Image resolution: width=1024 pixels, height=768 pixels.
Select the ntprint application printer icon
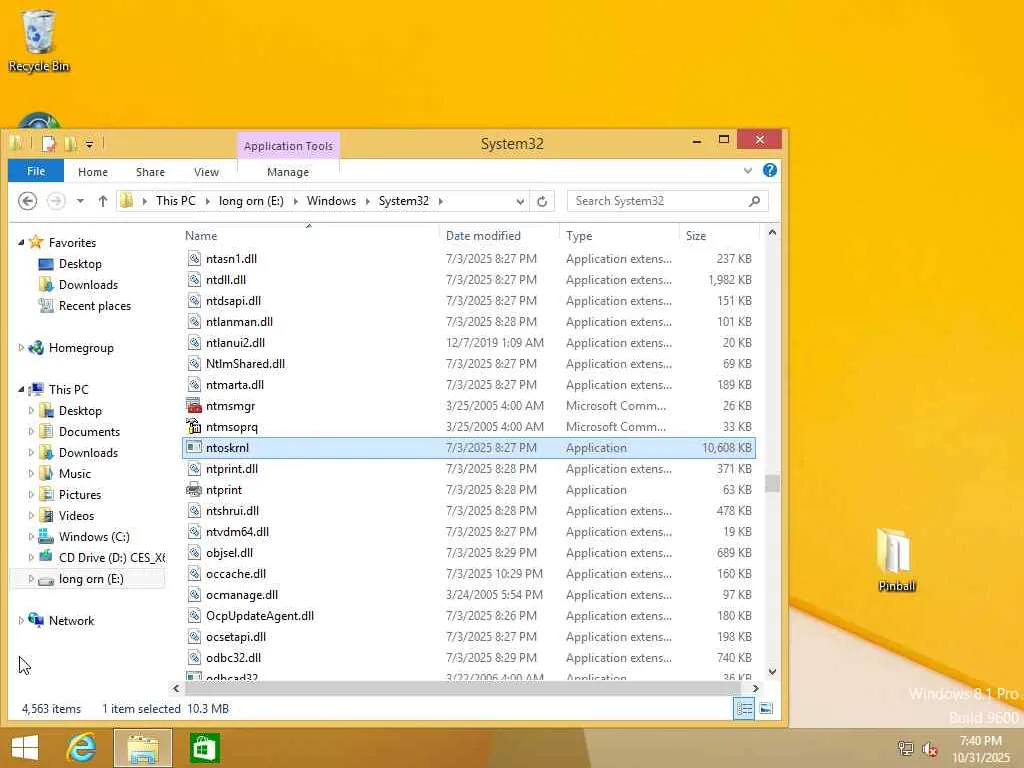193,490
